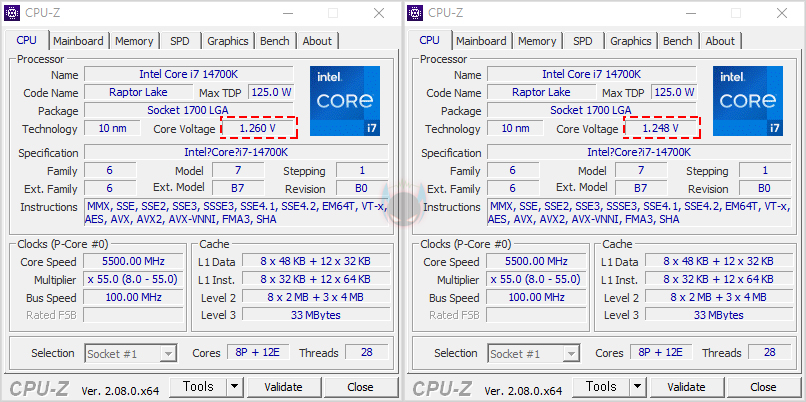Expand Tools dropdown arrow in left window
806x402 pixels.
click(x=235, y=387)
